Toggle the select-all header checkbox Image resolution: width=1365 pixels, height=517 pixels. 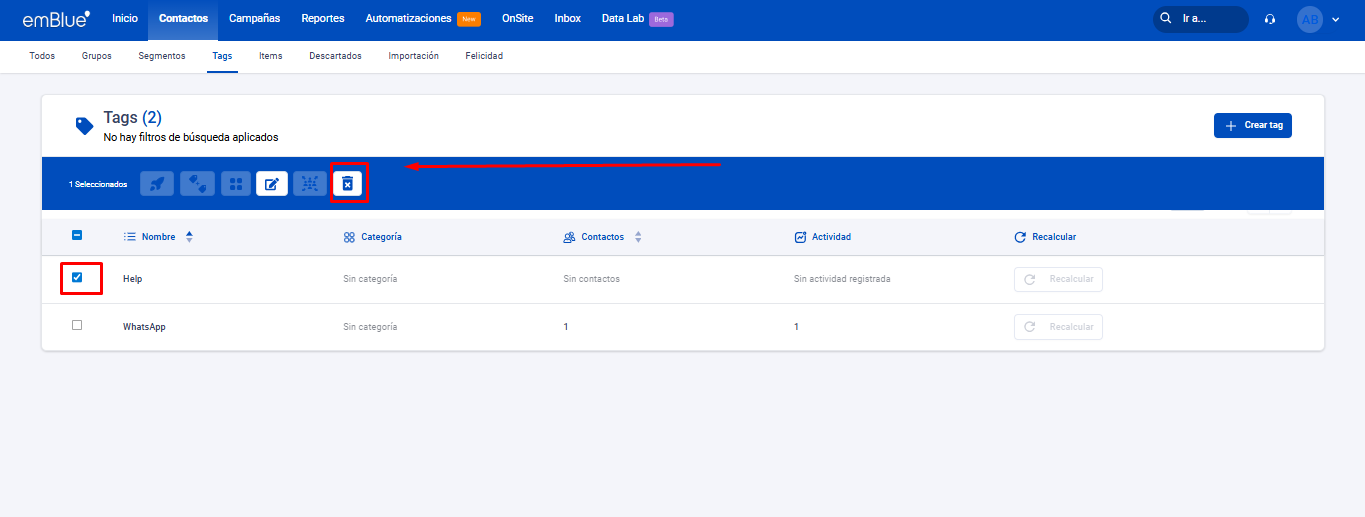(x=77, y=237)
